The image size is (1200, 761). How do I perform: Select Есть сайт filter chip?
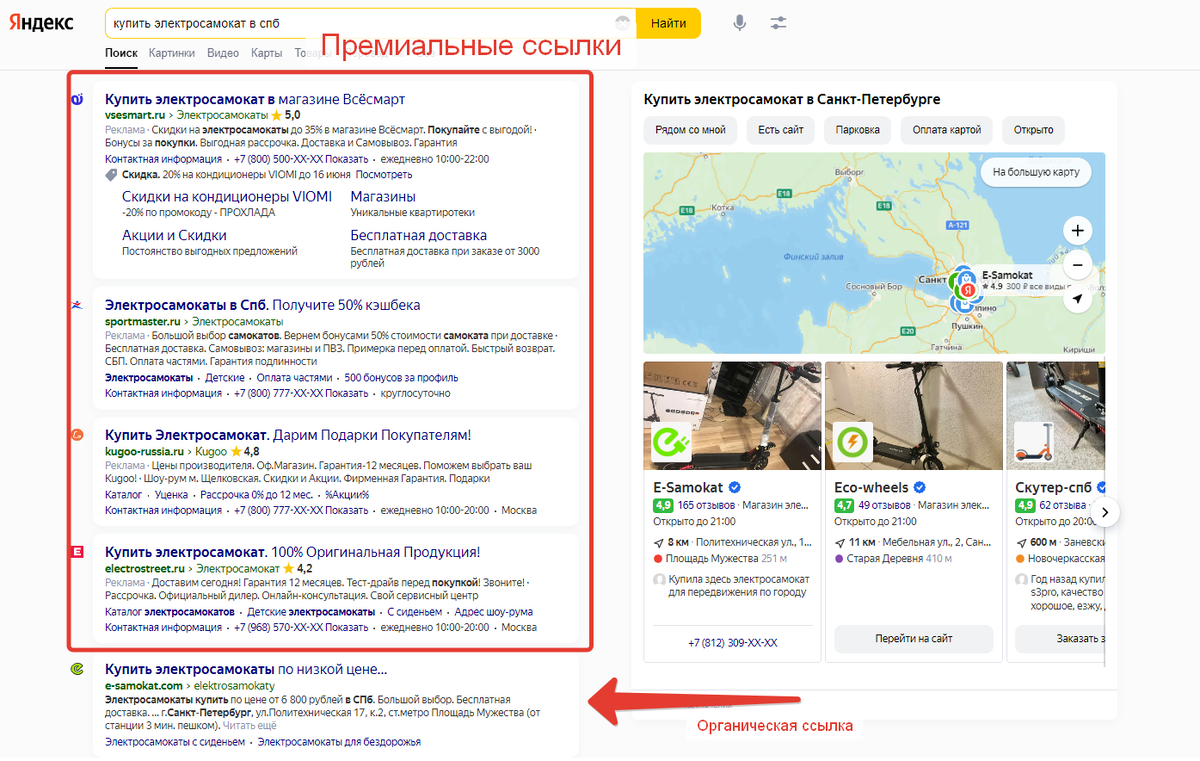coord(781,130)
